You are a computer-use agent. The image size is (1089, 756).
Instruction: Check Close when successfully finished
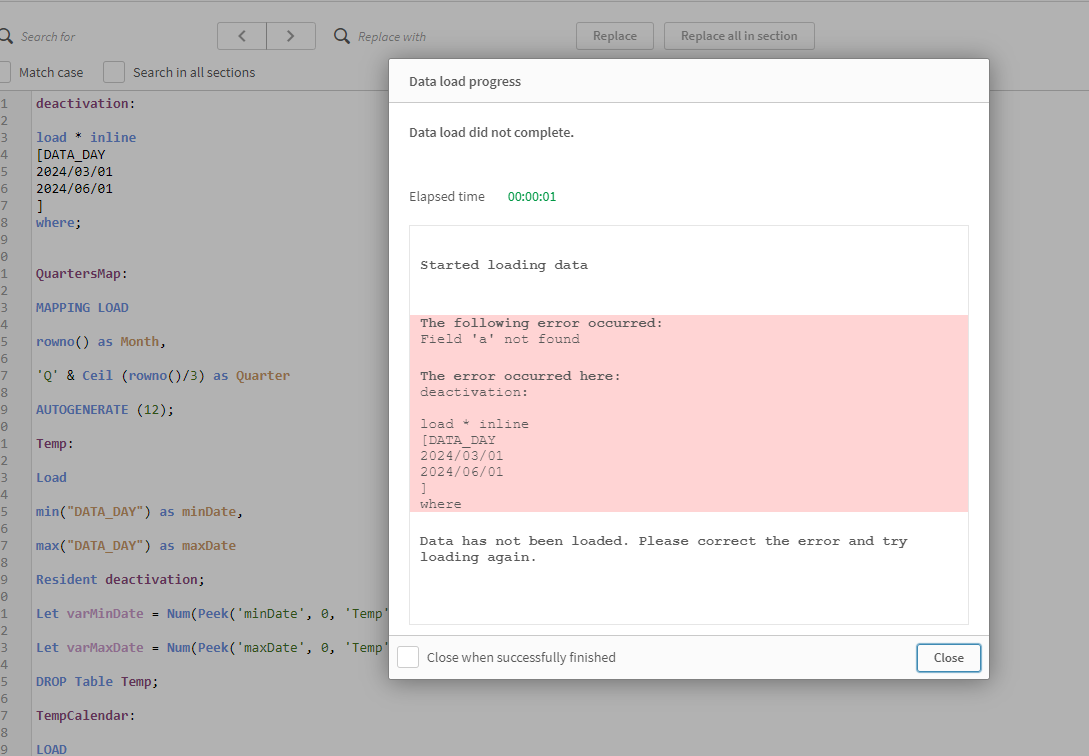pyautogui.click(x=408, y=657)
